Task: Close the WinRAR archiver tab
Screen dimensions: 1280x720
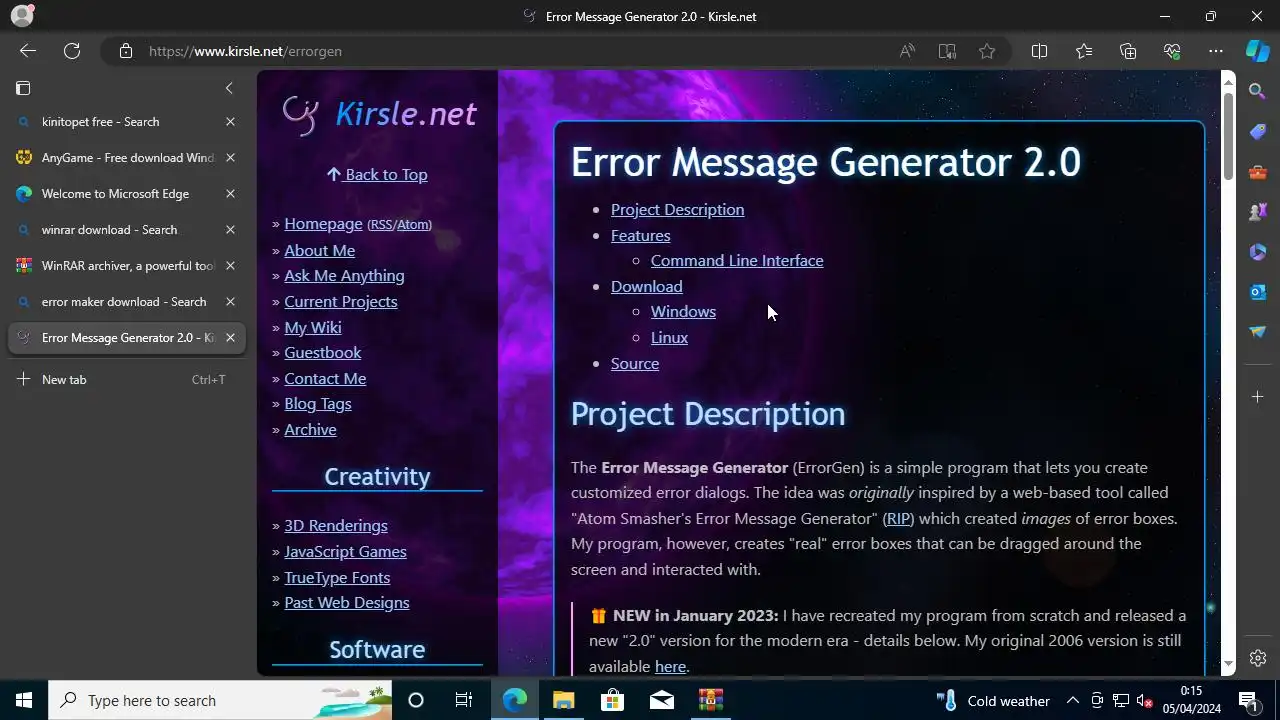Action: pyautogui.click(x=230, y=266)
